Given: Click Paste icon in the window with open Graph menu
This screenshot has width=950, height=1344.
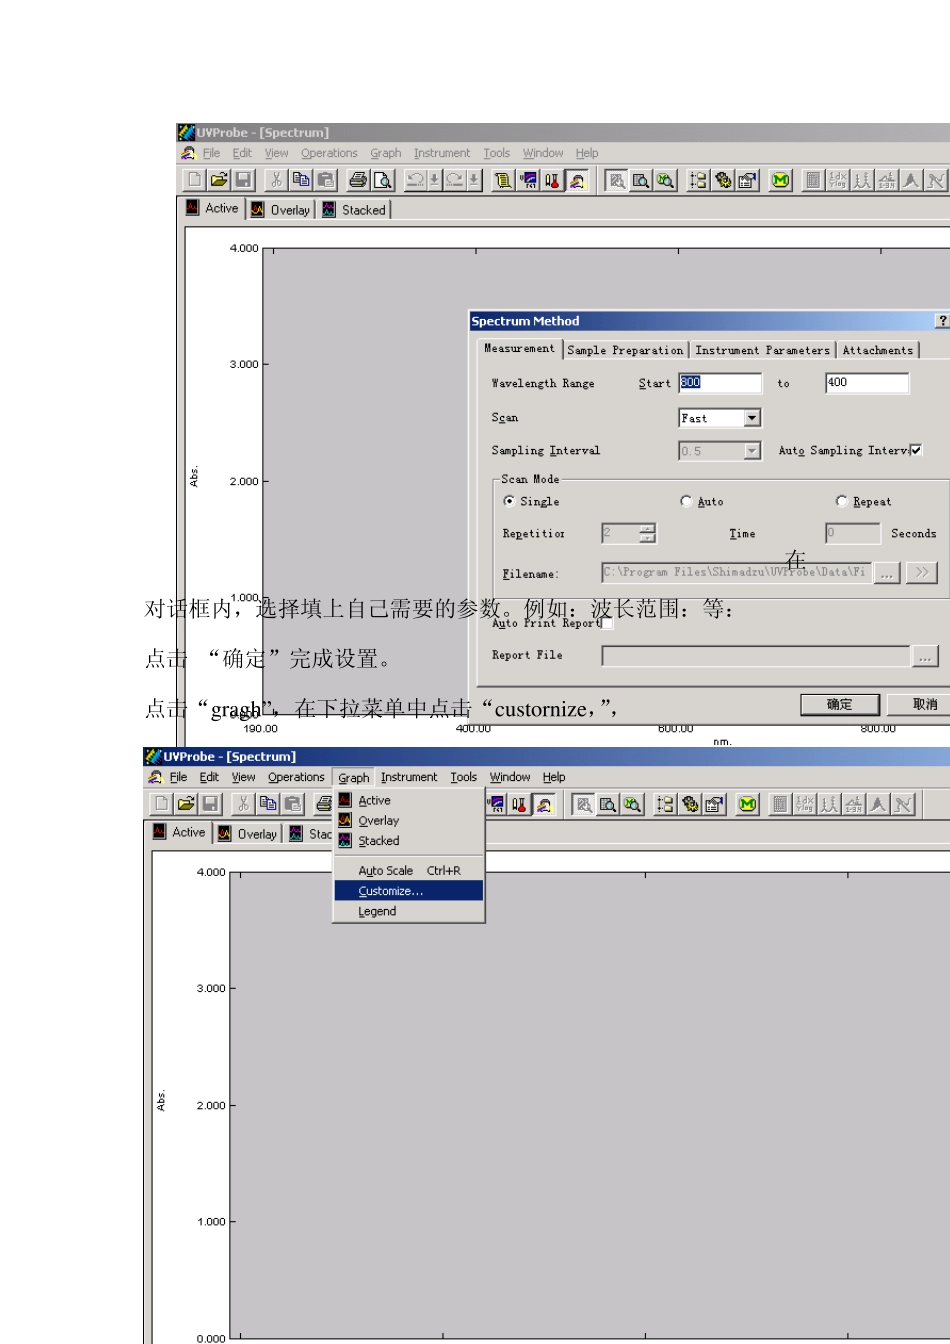Looking at the screenshot, I should pyautogui.click(x=292, y=804).
